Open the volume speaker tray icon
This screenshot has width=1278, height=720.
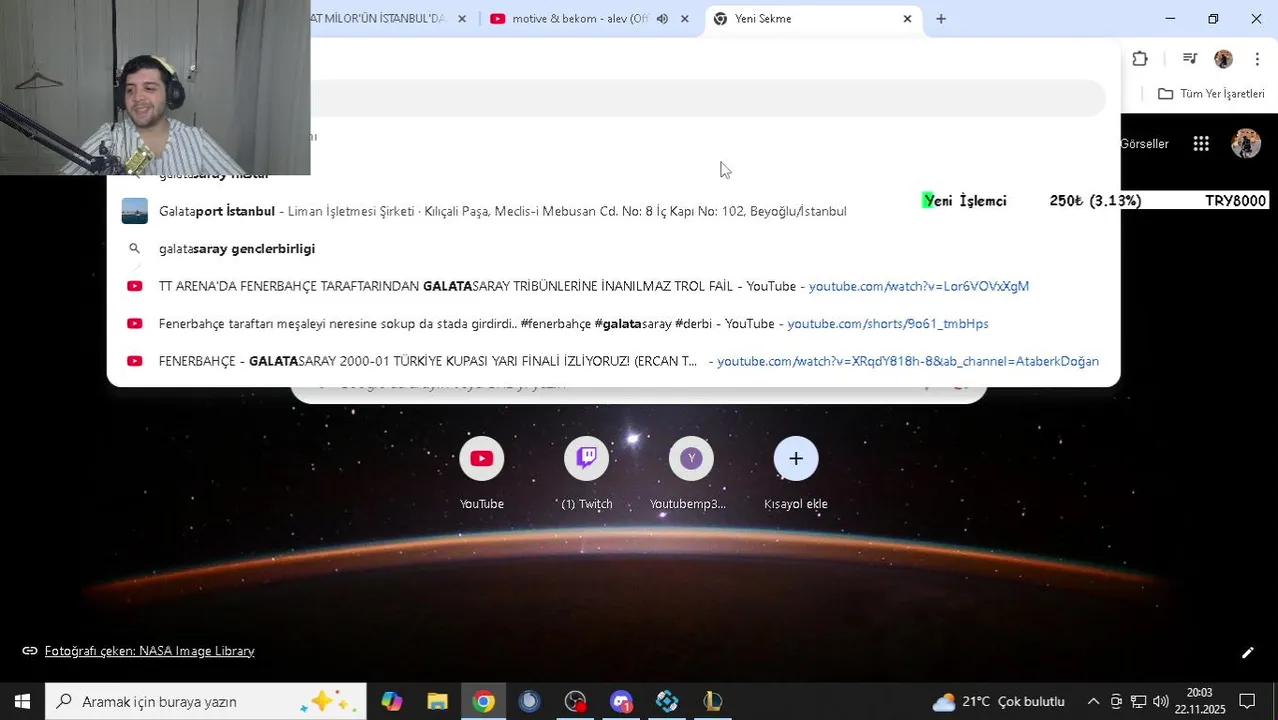1160,701
